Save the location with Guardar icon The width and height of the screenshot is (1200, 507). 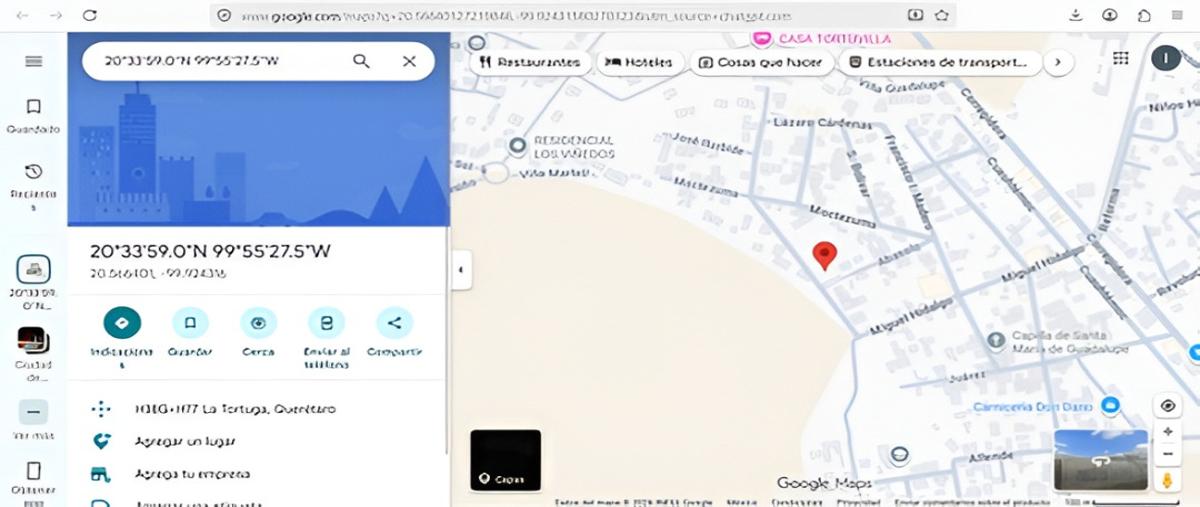pos(190,323)
